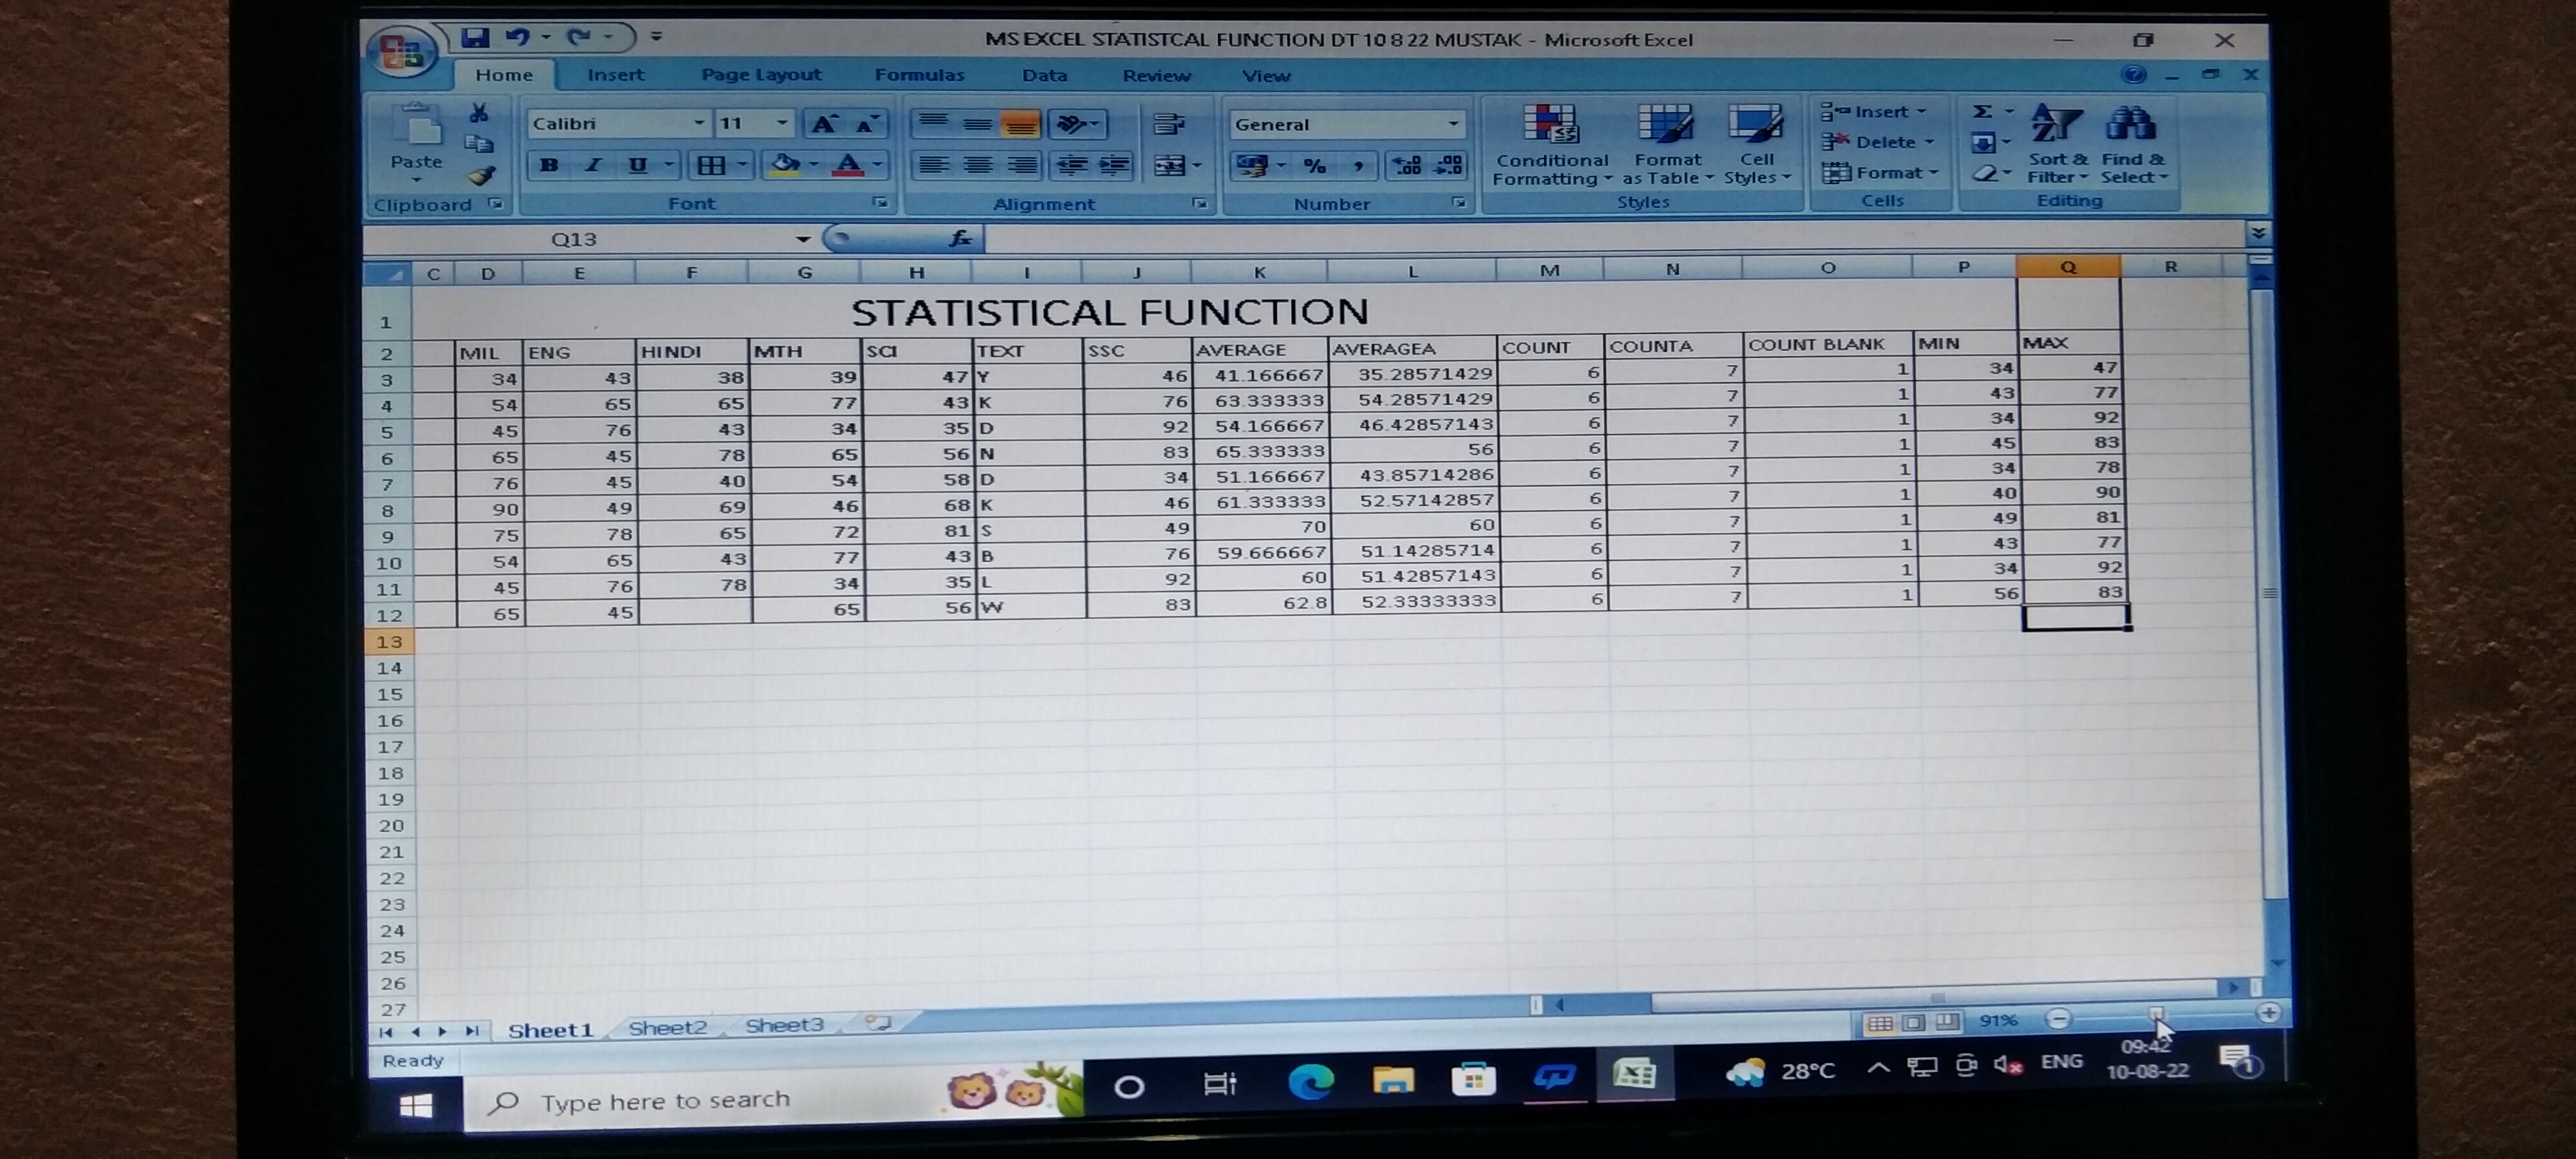Open Microsoft Edge from the taskbar

(1310, 1081)
